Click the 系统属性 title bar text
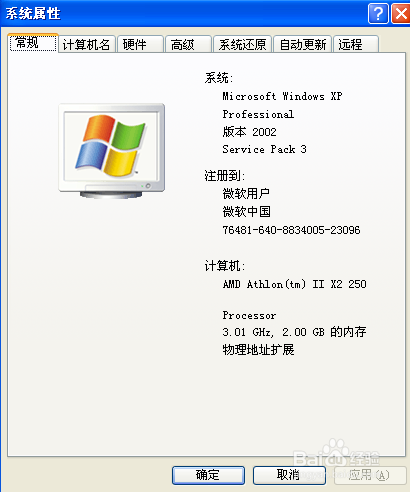The width and height of the screenshot is (410, 492). (x=33, y=14)
